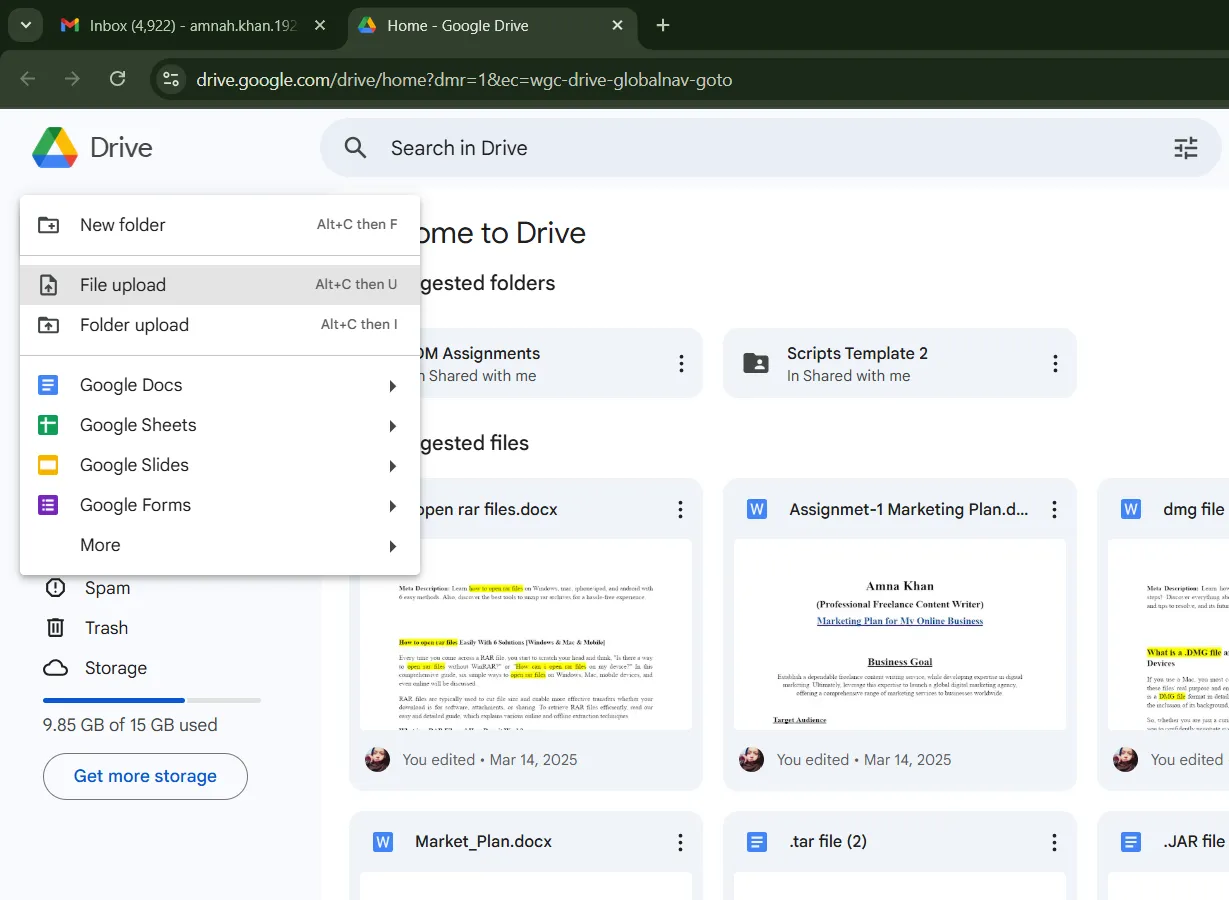1229x900 pixels.
Task: Open more actions for DM Assignments folder
Action: click(681, 364)
